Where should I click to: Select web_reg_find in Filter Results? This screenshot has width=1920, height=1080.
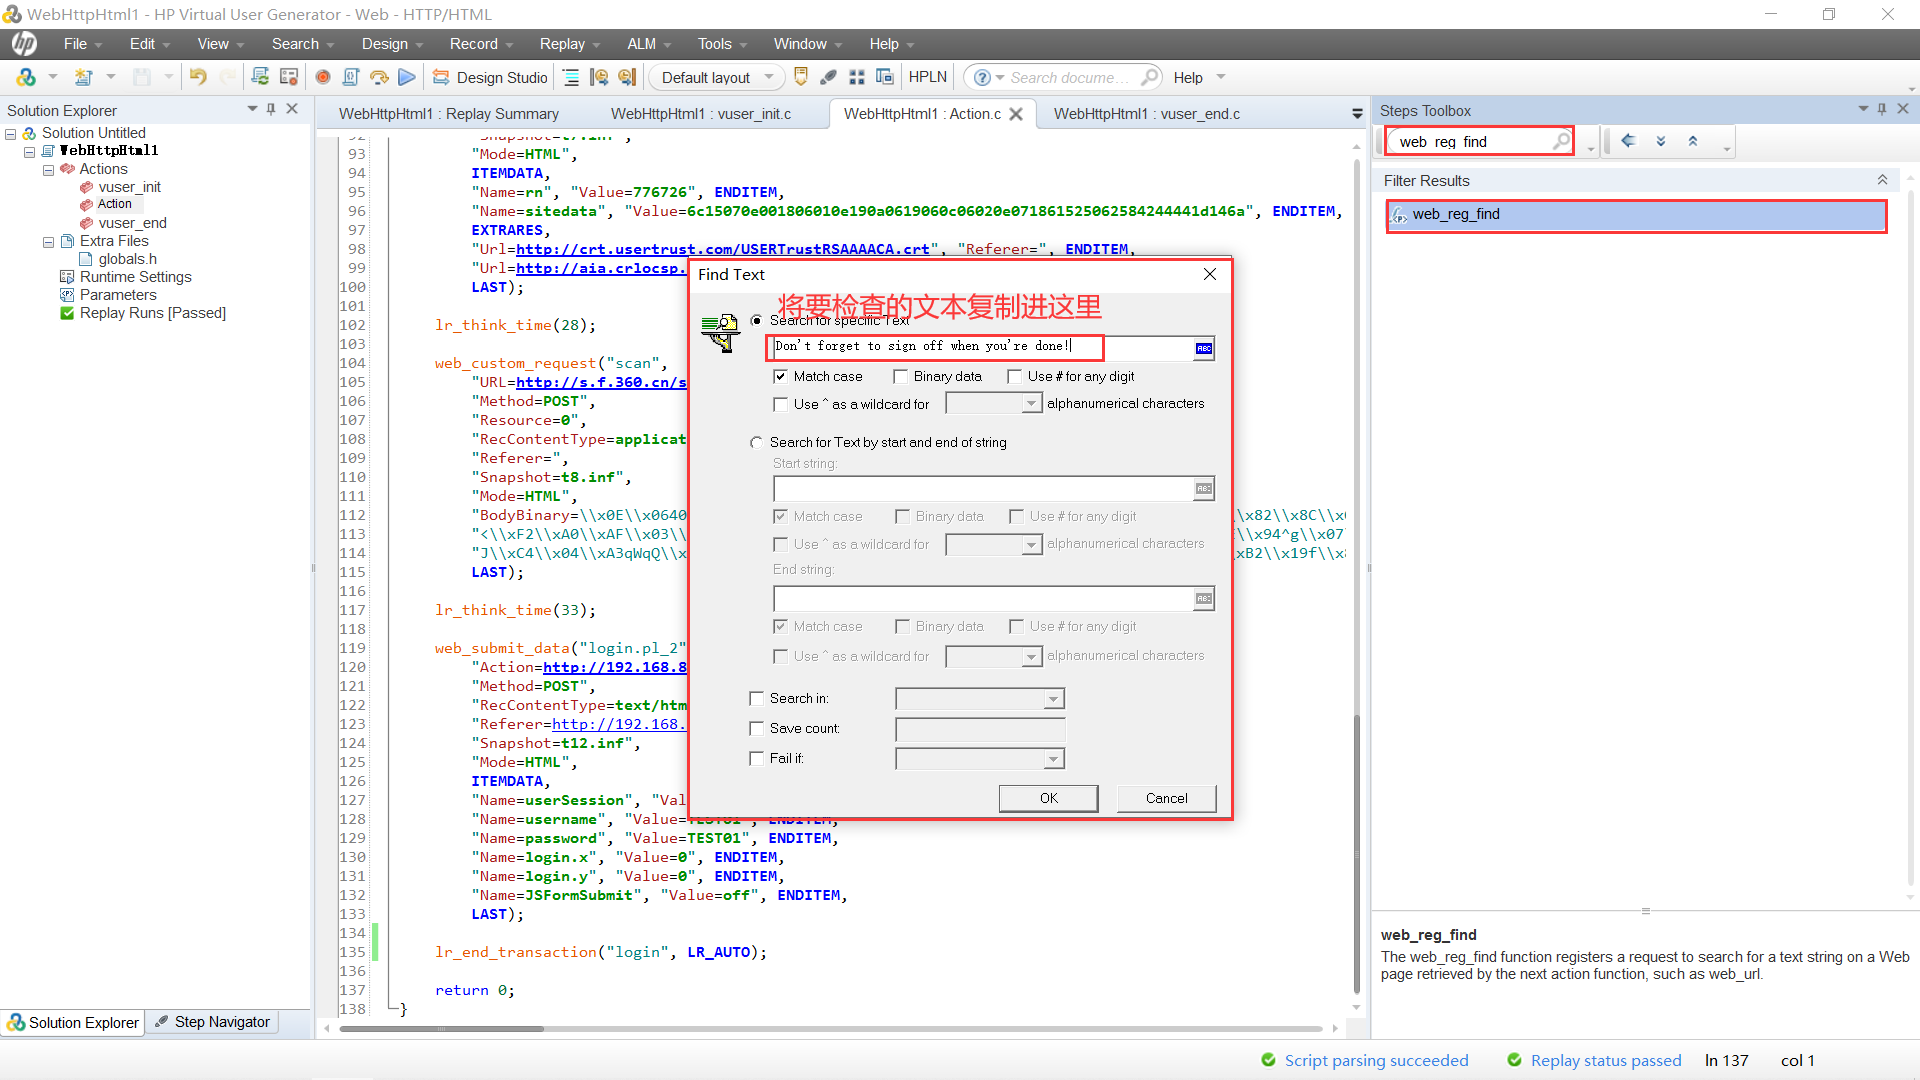pos(1636,214)
